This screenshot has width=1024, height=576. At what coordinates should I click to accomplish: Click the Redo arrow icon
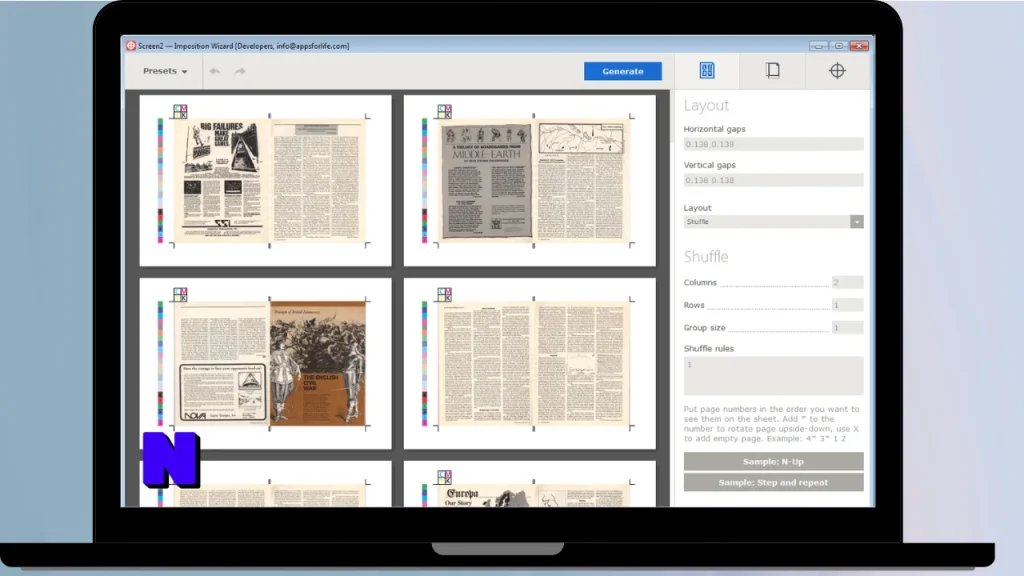click(240, 71)
